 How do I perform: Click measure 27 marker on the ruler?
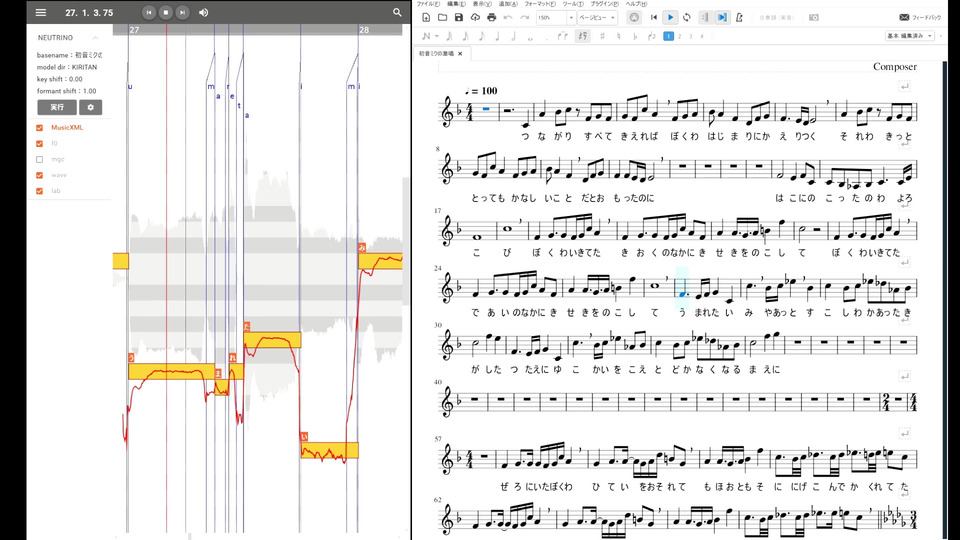134,29
